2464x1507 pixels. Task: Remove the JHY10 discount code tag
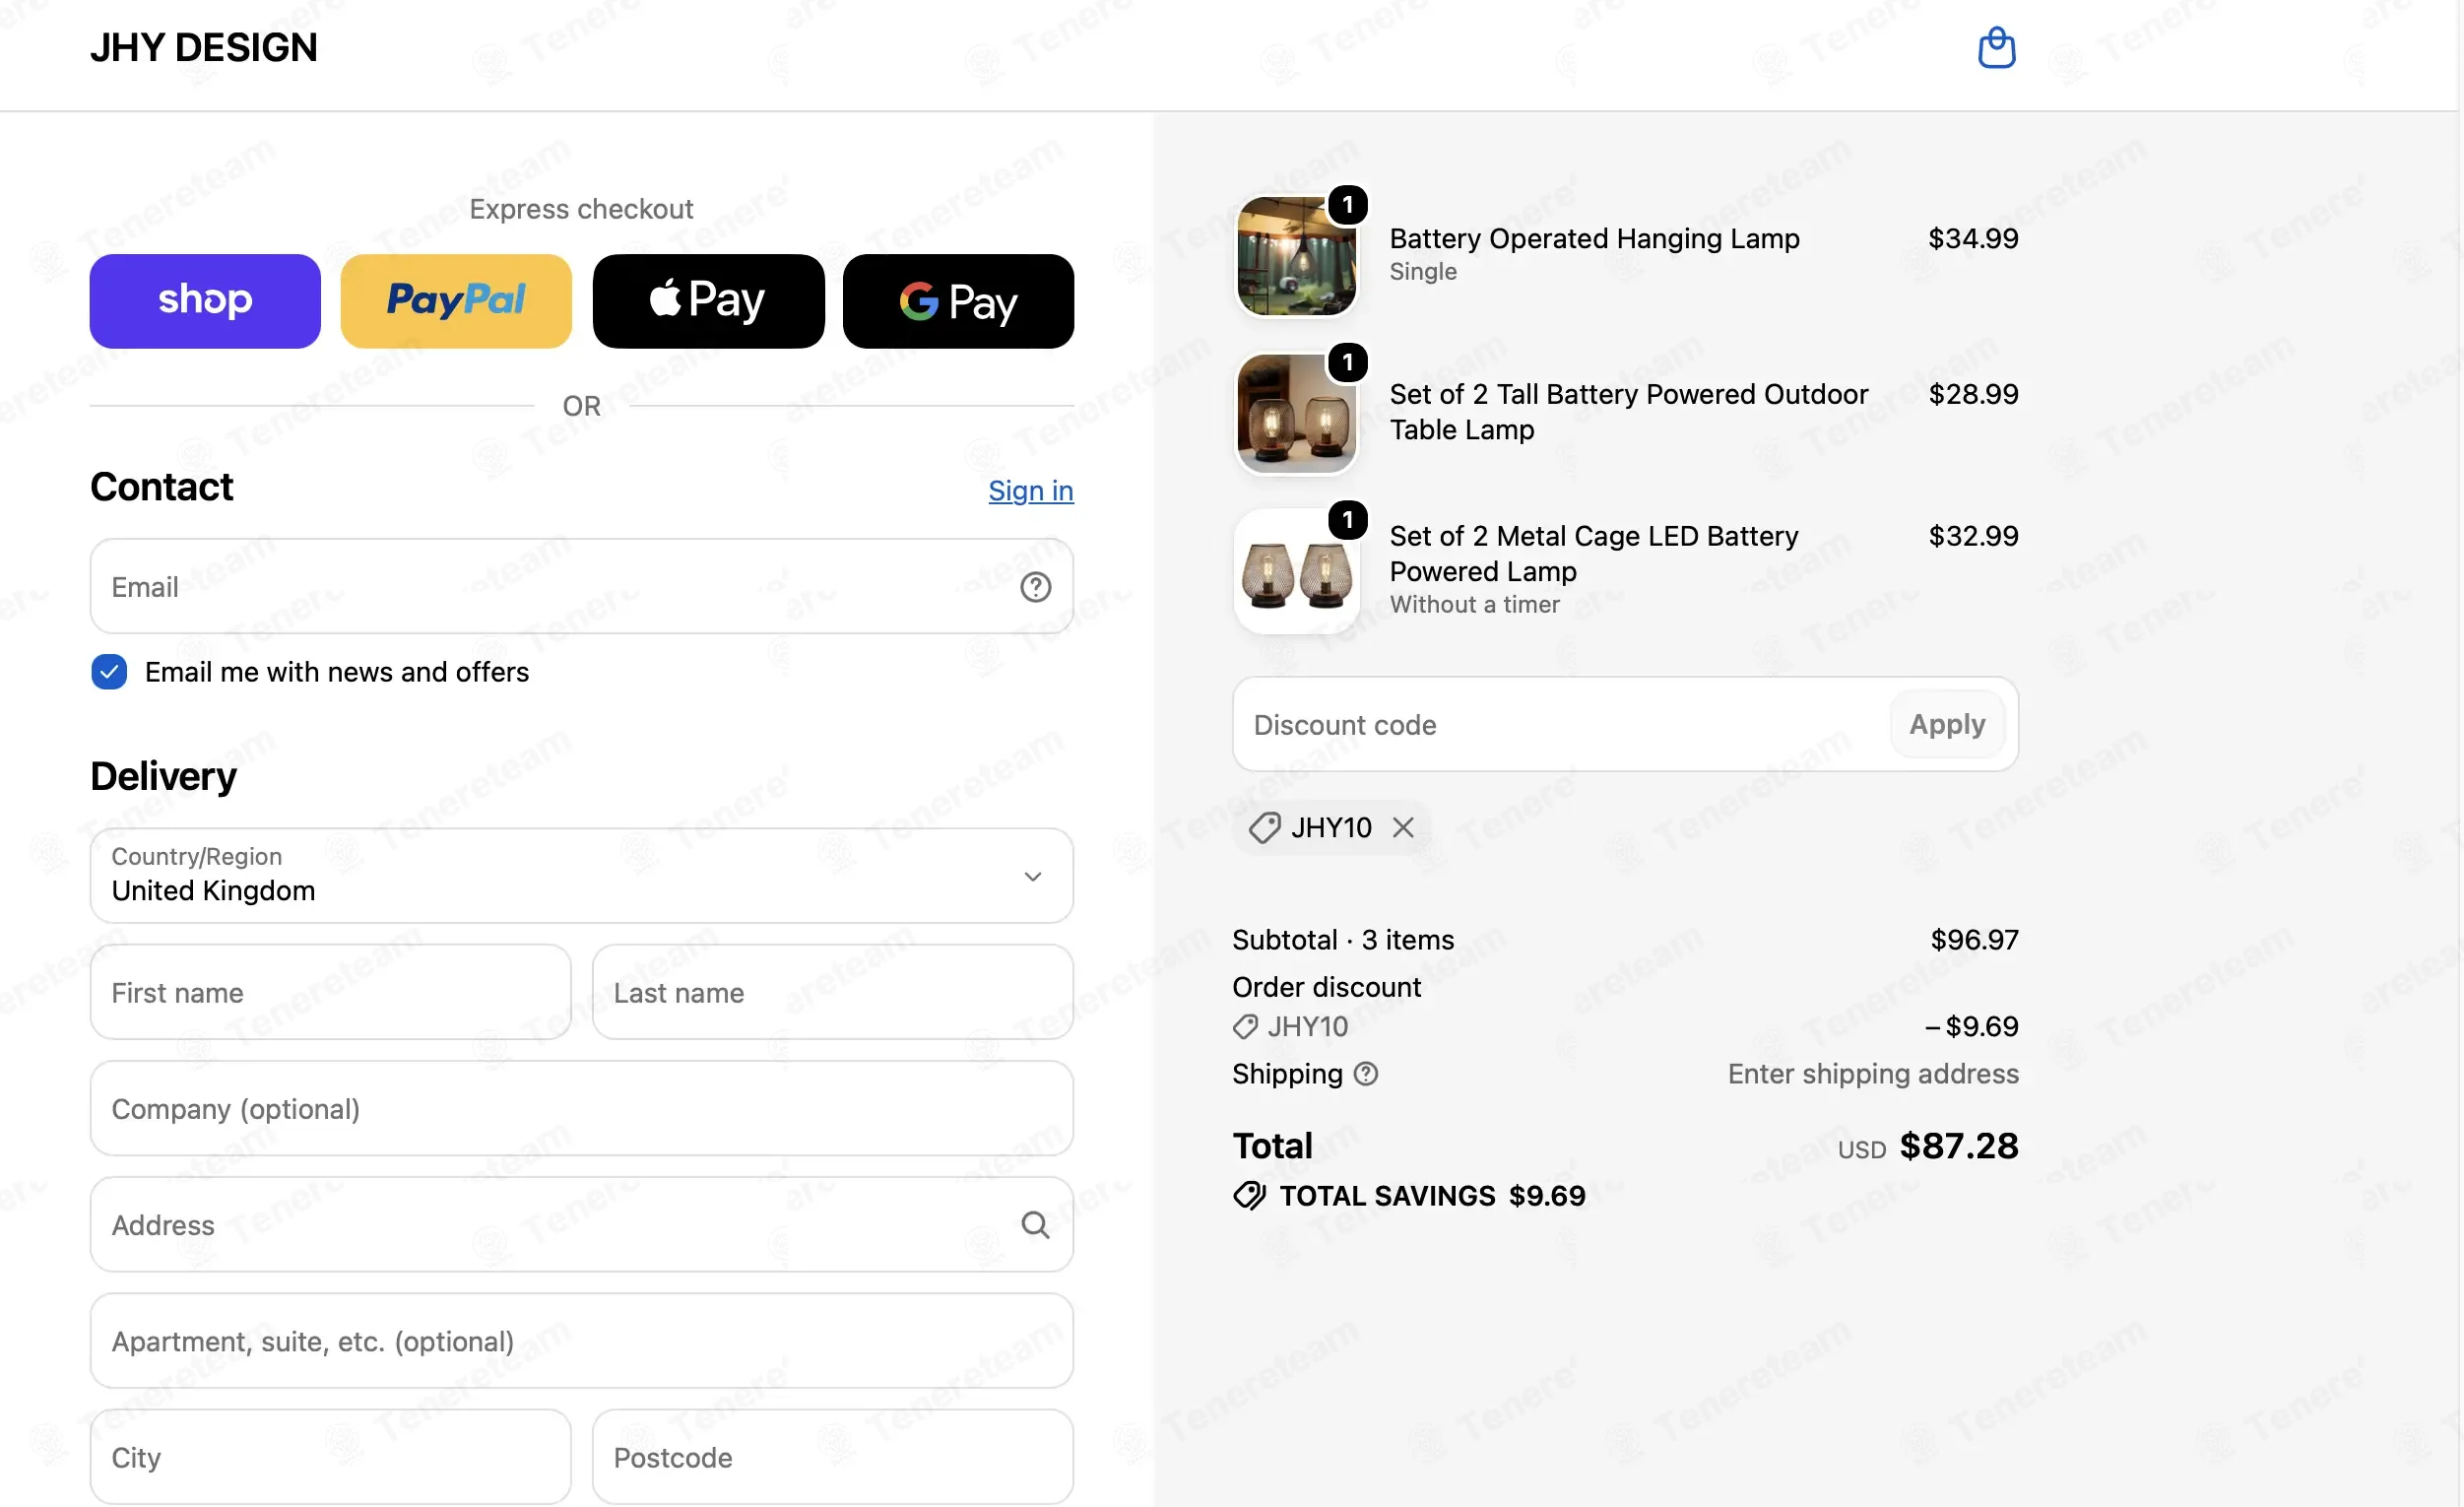(1403, 828)
